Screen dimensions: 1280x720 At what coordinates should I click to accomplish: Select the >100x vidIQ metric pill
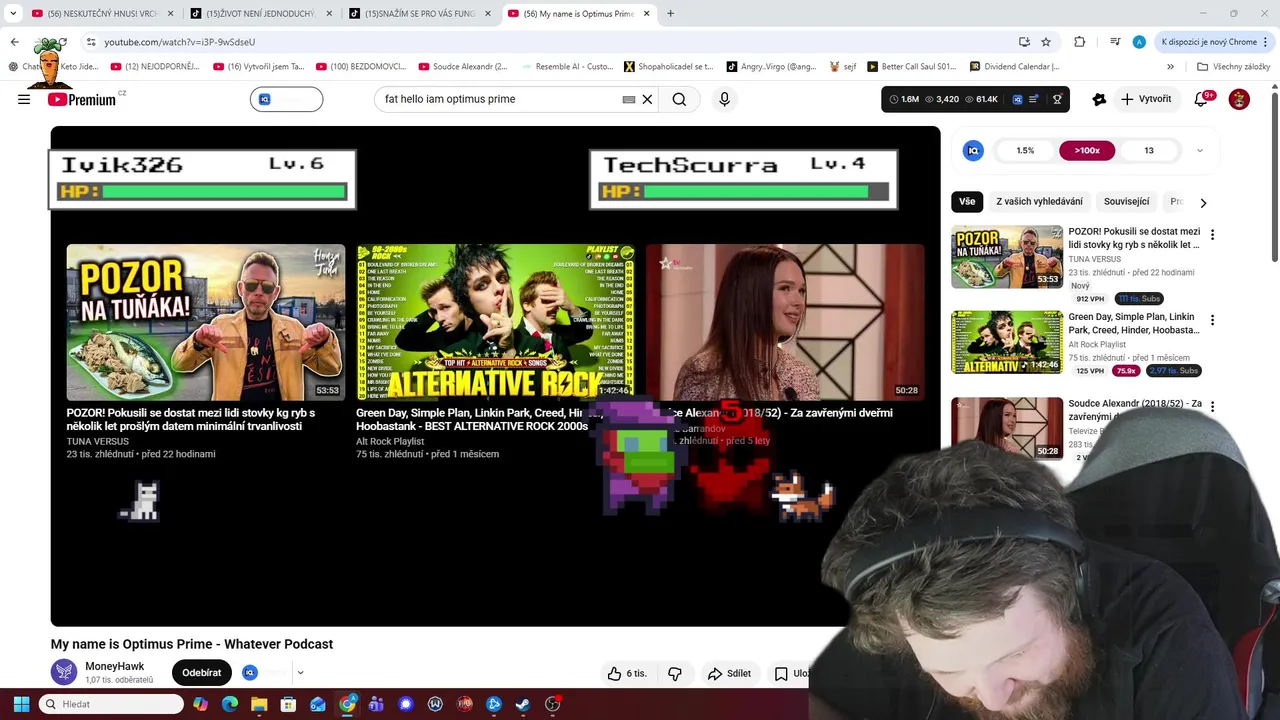1087,151
